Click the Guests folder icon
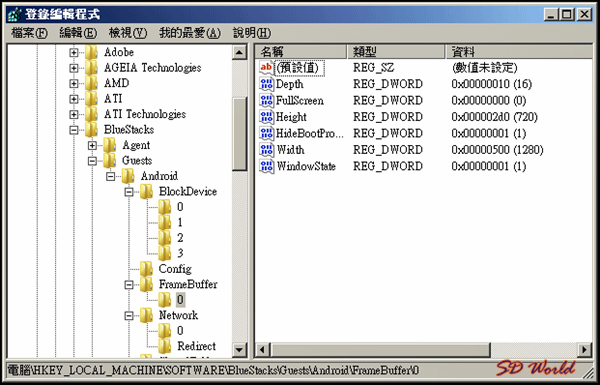The image size is (600, 385). point(109,161)
